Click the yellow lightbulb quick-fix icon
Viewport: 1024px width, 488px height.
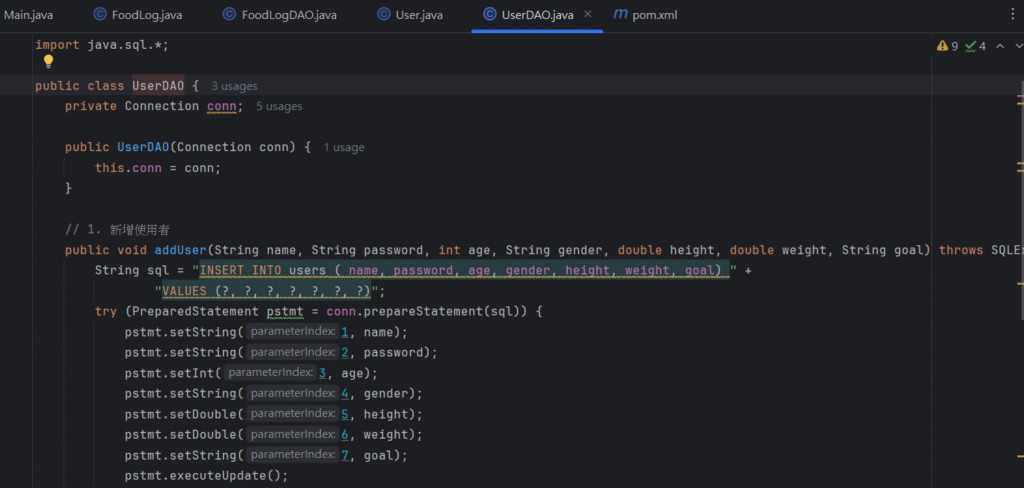click(x=48, y=62)
